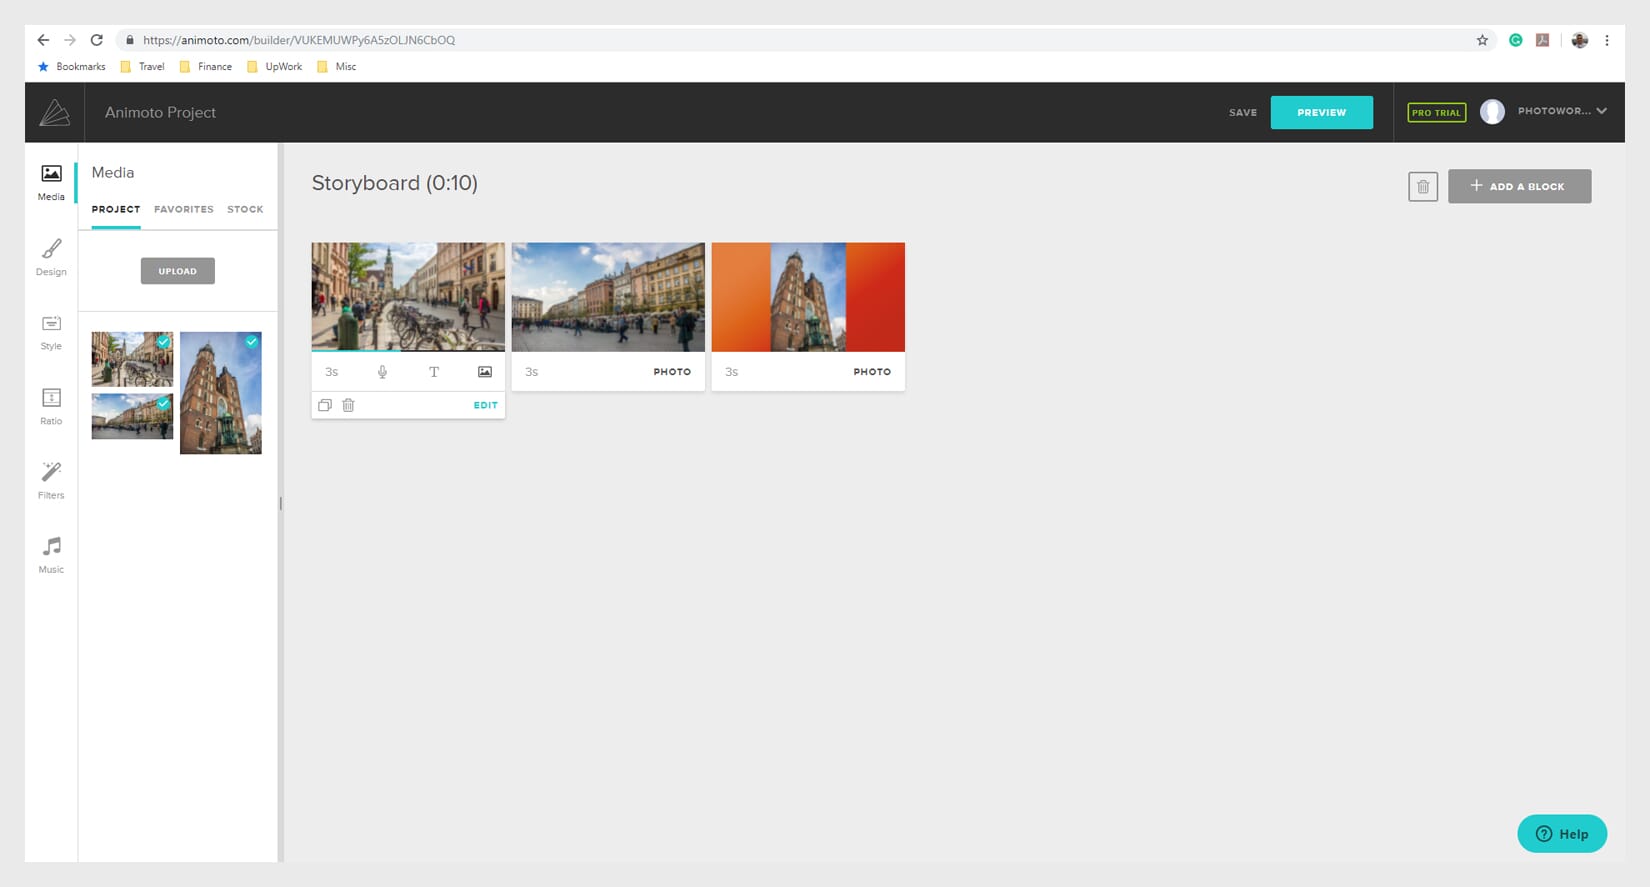Click the Animoto logo icon
Viewport: 1650px width, 887px height.
point(55,112)
